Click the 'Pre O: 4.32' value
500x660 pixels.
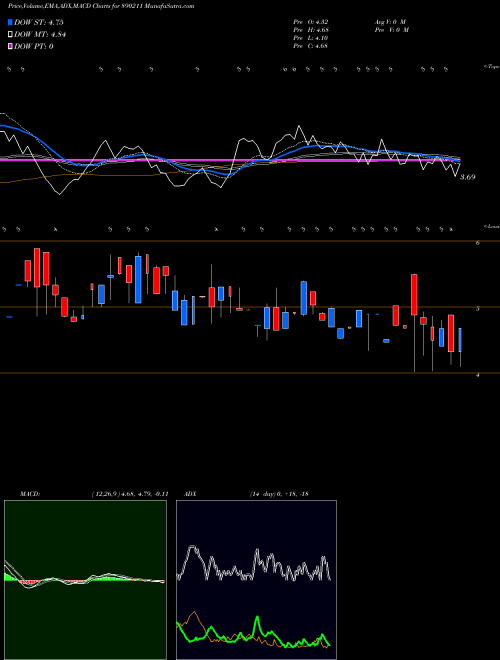311,21
